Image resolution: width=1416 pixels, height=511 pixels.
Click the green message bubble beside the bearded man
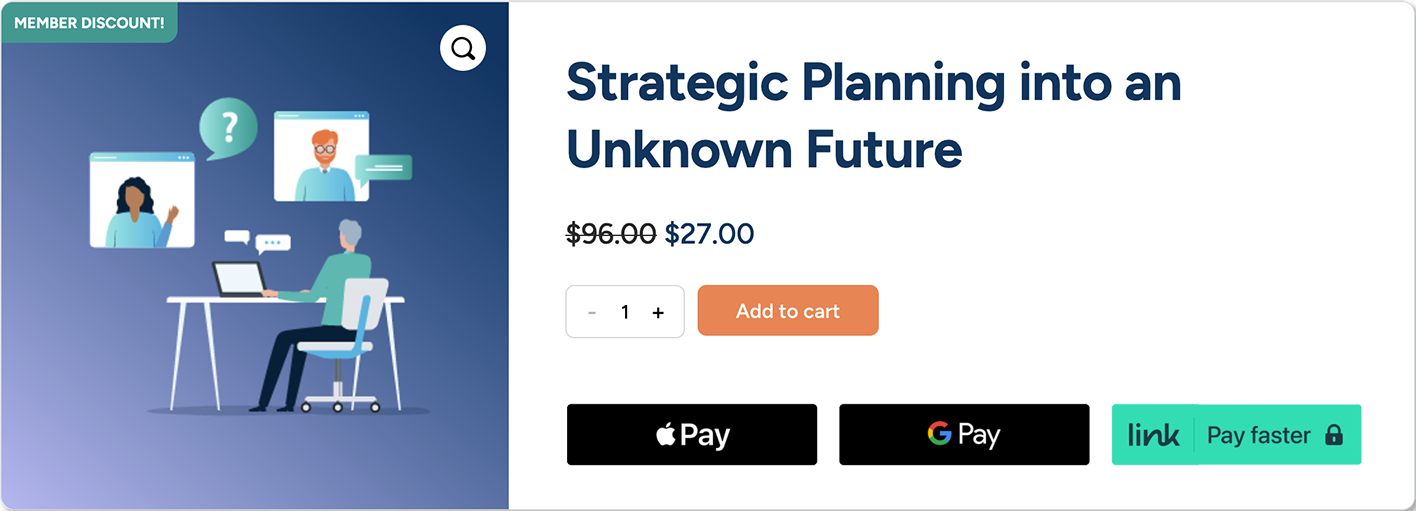pos(383,168)
